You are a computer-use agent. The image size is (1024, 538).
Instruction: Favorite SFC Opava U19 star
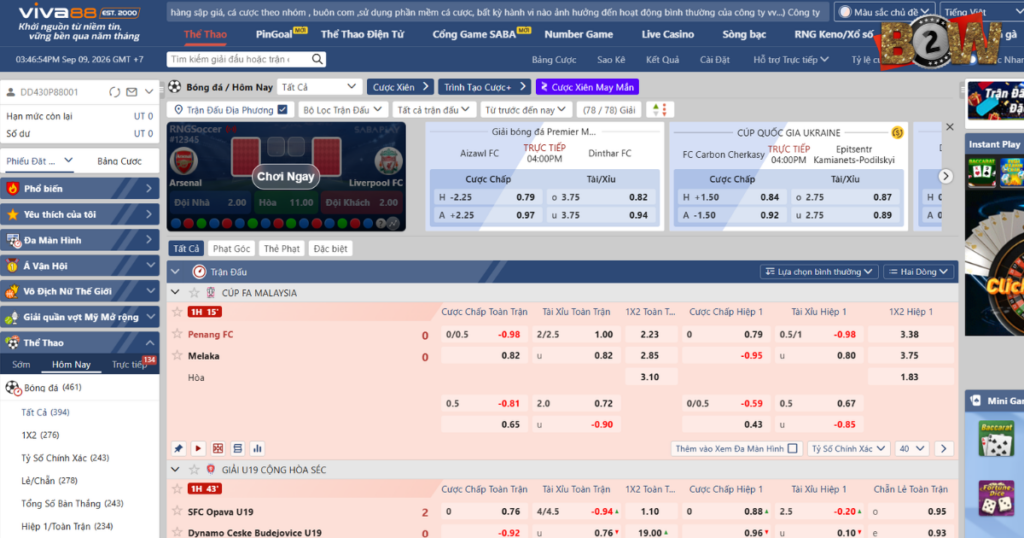tap(177, 511)
